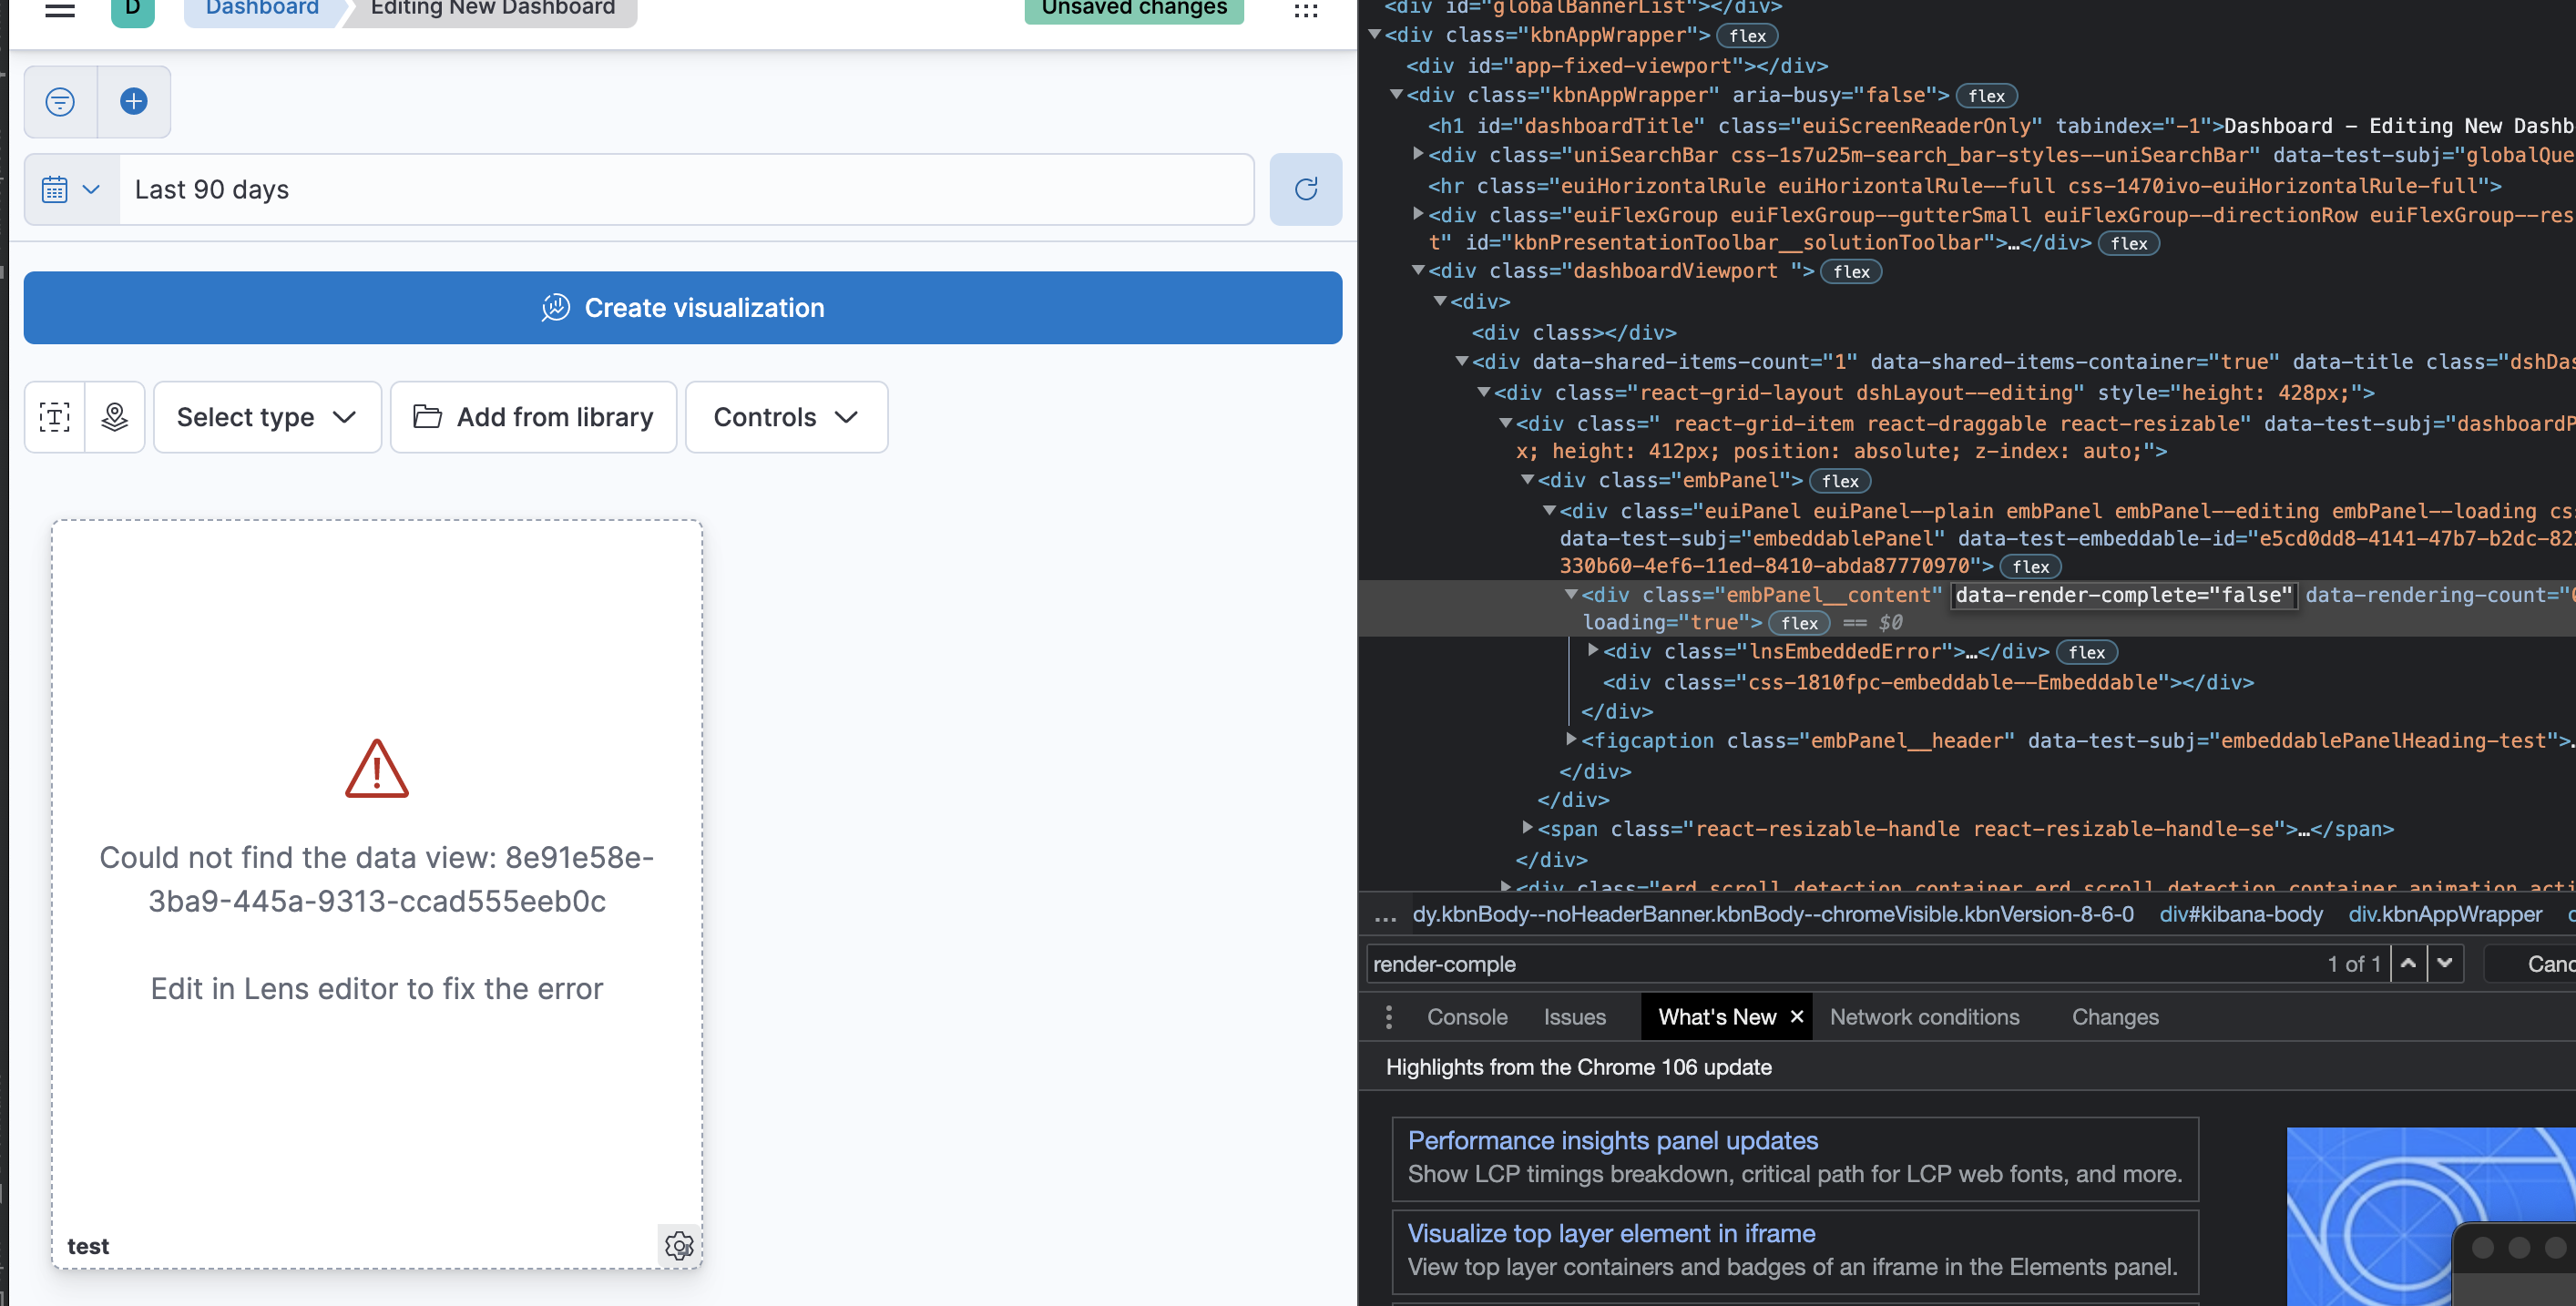Click the refresh query button
Viewport: 2576px width, 1306px height.
click(1305, 189)
